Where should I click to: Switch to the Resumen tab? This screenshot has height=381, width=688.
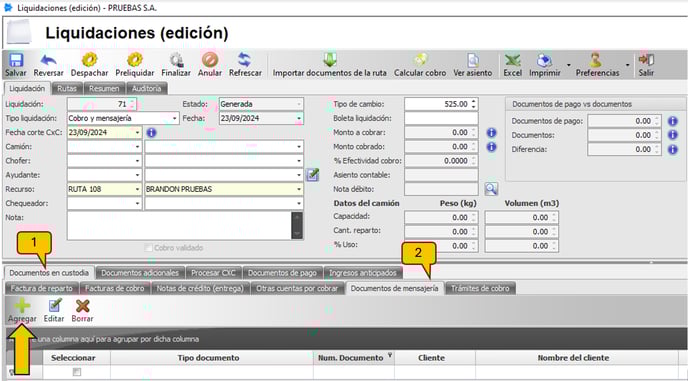pyautogui.click(x=104, y=88)
